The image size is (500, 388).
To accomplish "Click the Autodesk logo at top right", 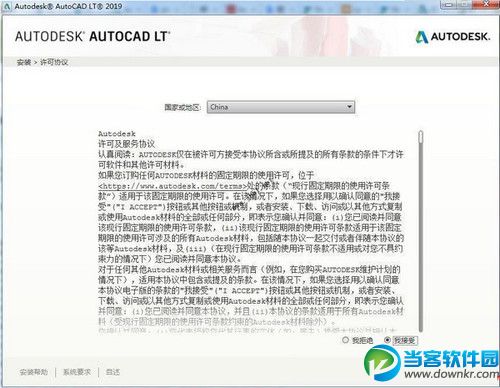I will [x=453, y=37].
